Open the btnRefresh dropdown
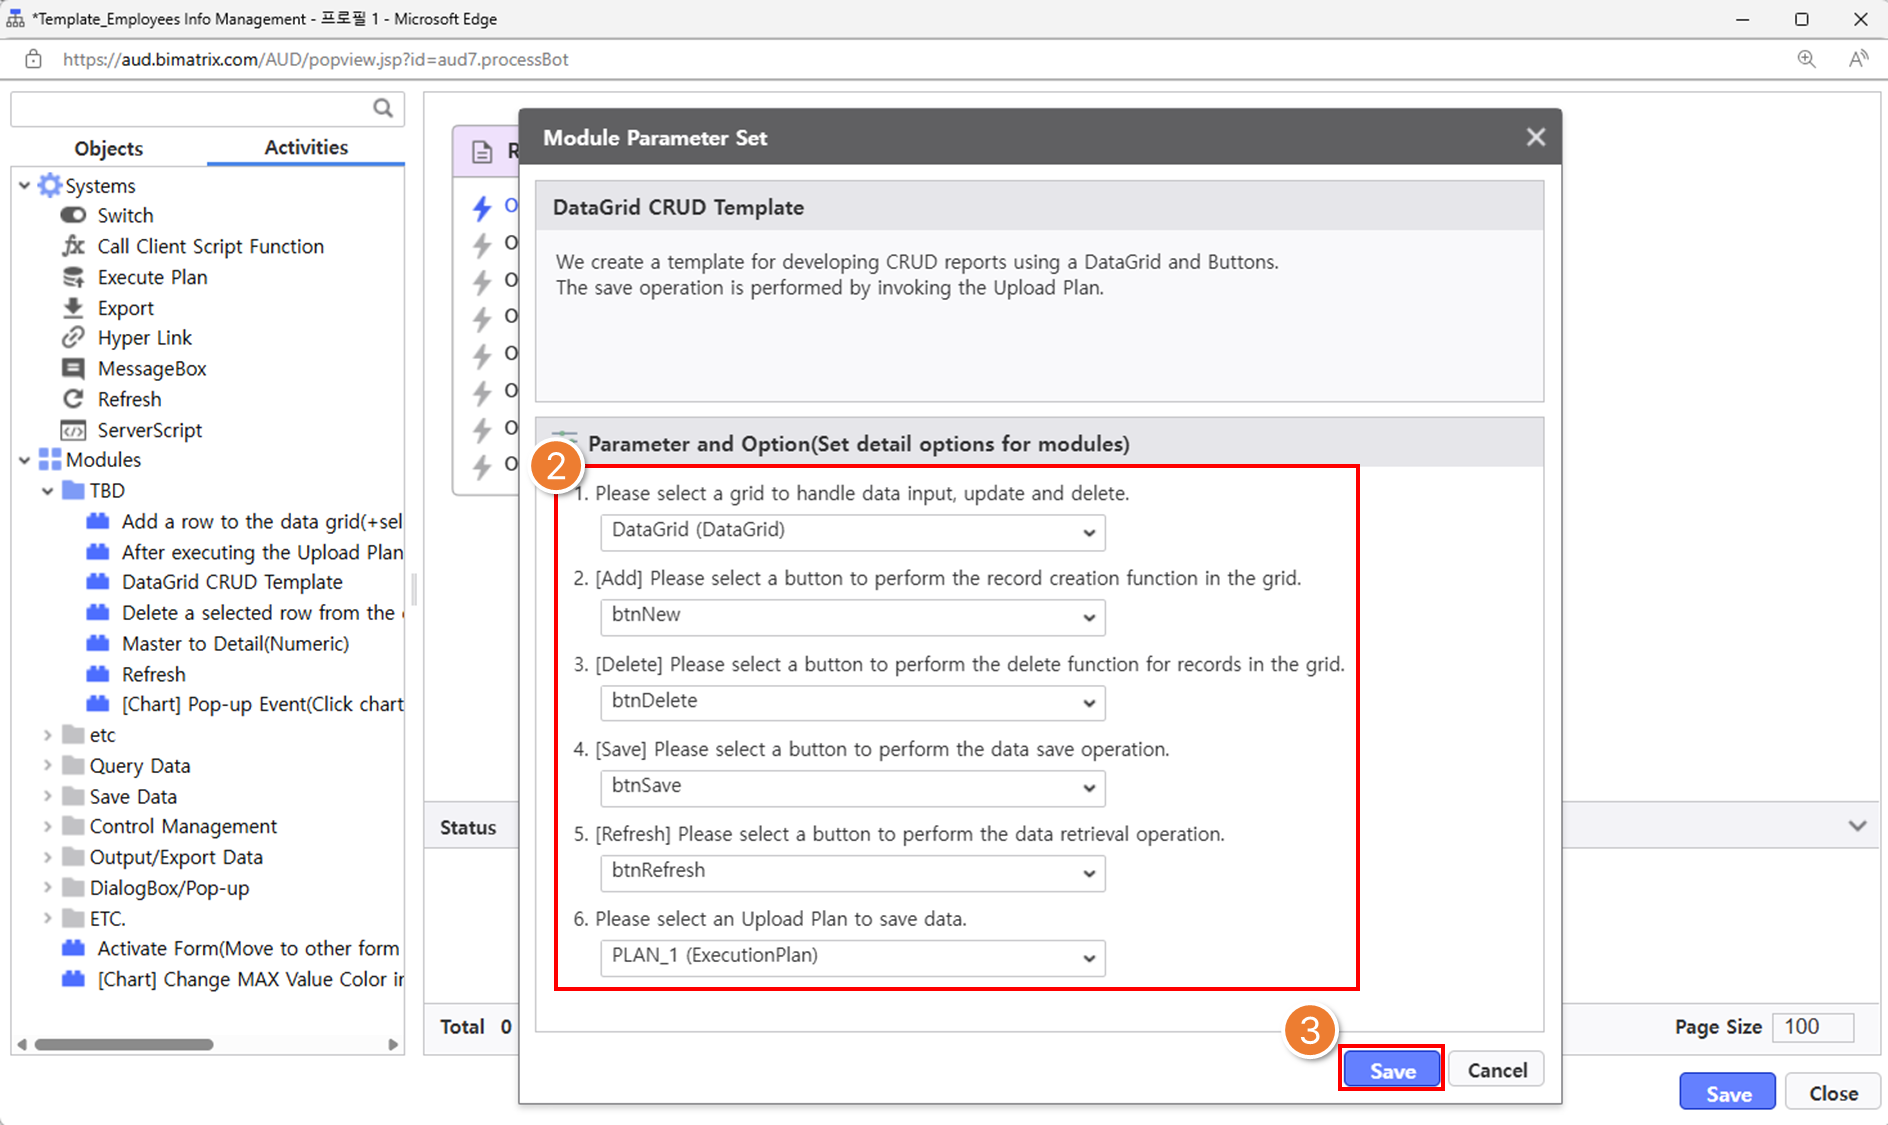The width and height of the screenshot is (1888, 1125). pyautogui.click(x=853, y=872)
